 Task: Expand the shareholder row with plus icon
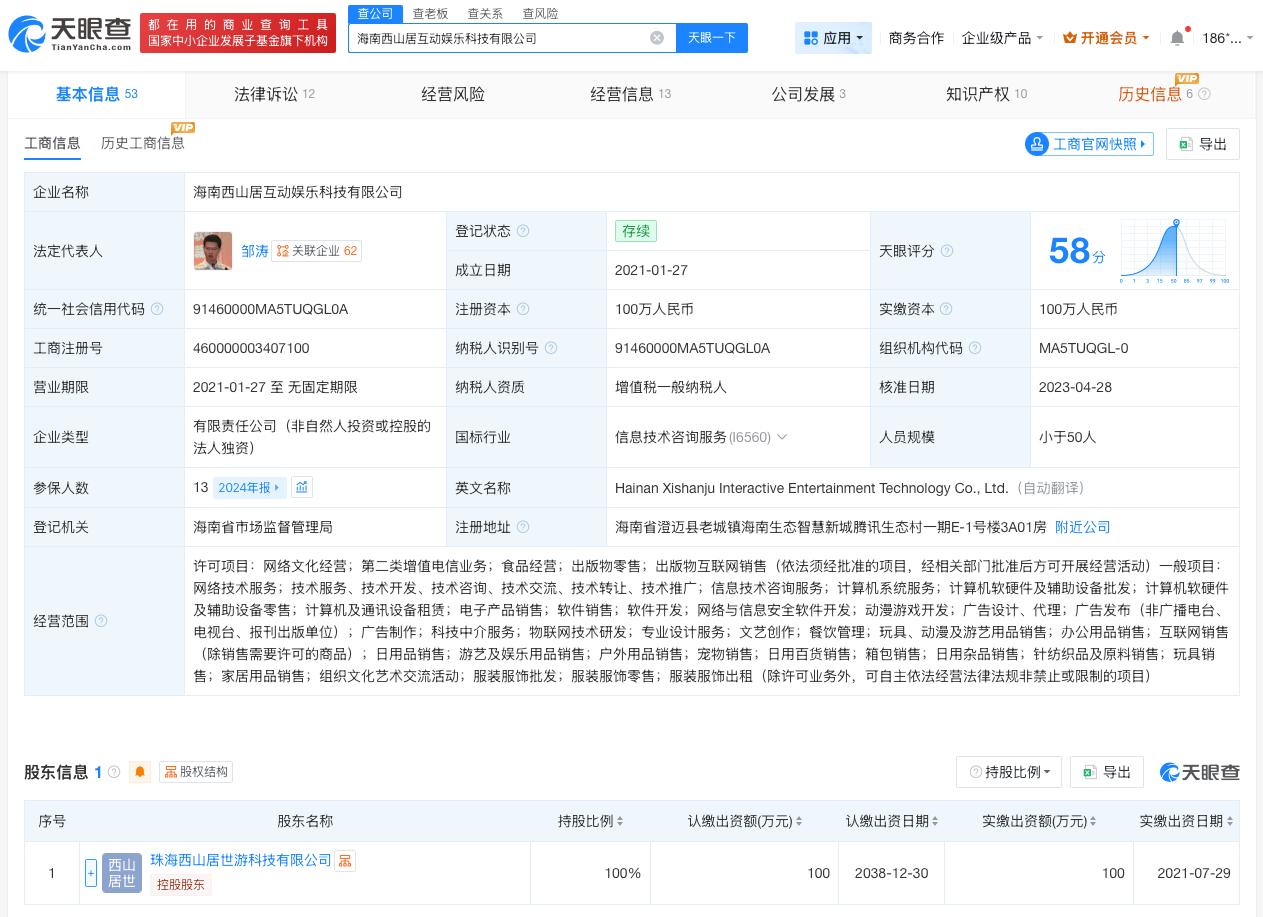click(x=91, y=872)
